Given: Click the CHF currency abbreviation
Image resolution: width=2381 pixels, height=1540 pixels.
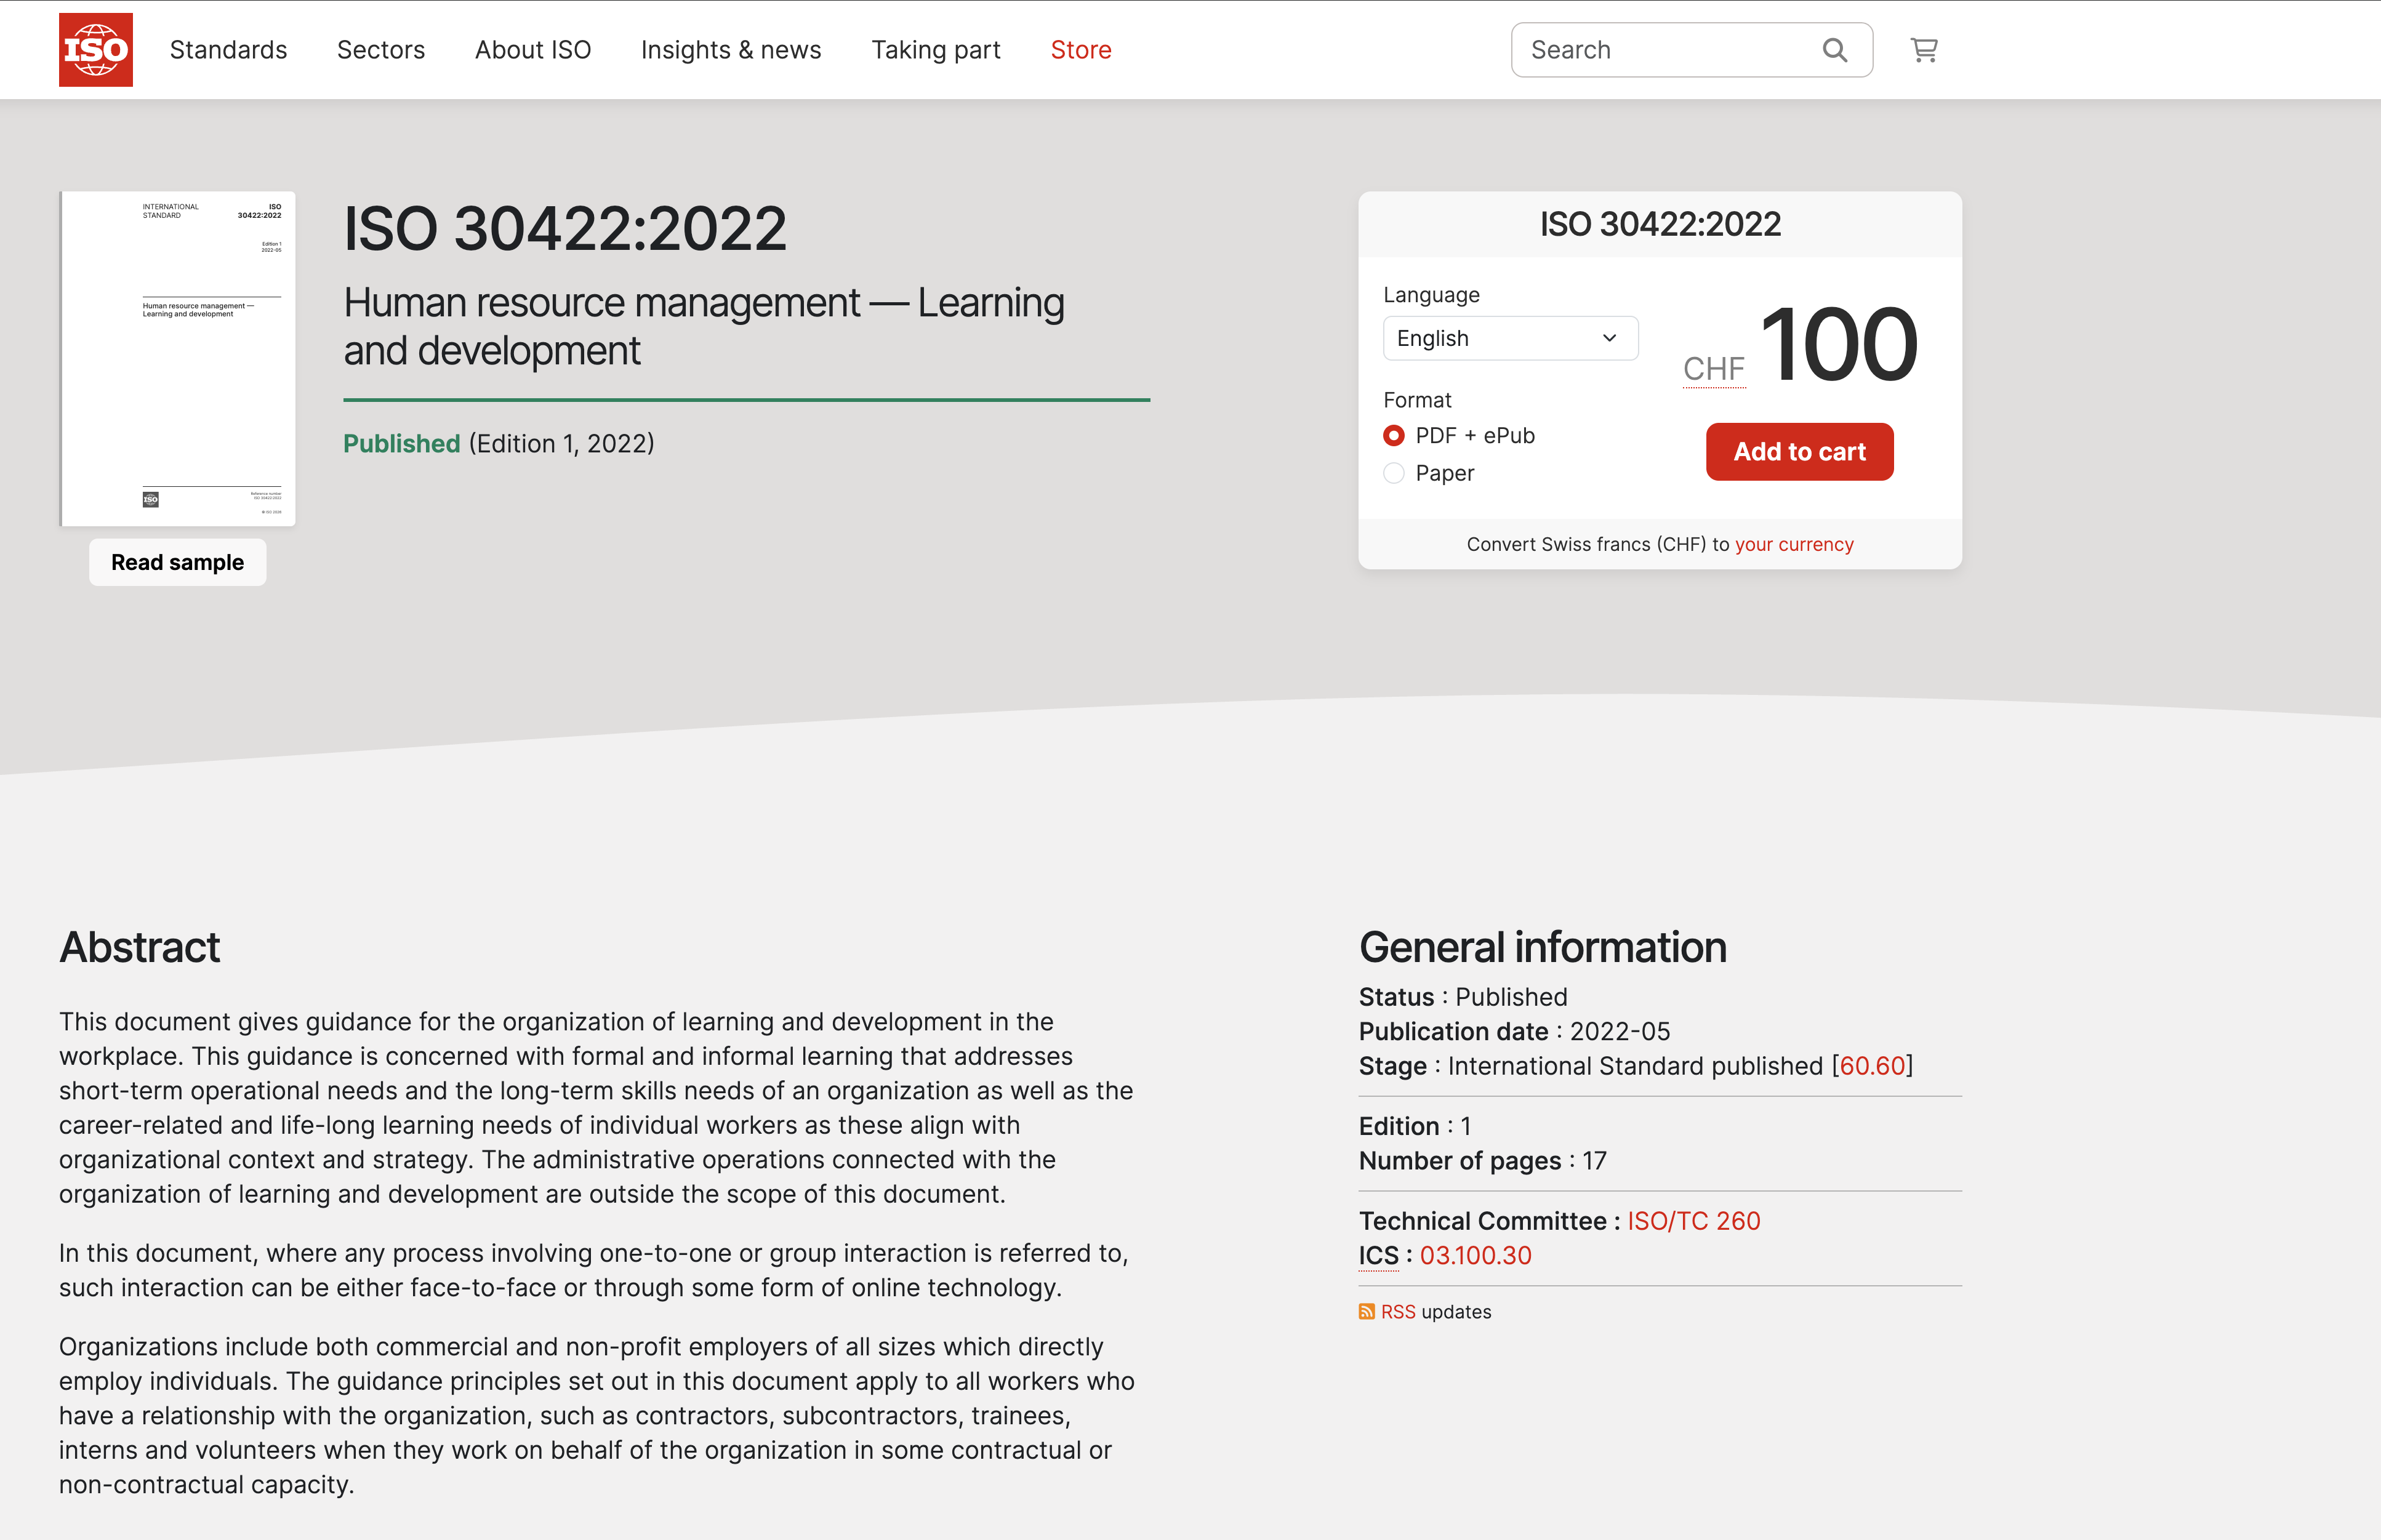Looking at the screenshot, I should pos(1714,369).
